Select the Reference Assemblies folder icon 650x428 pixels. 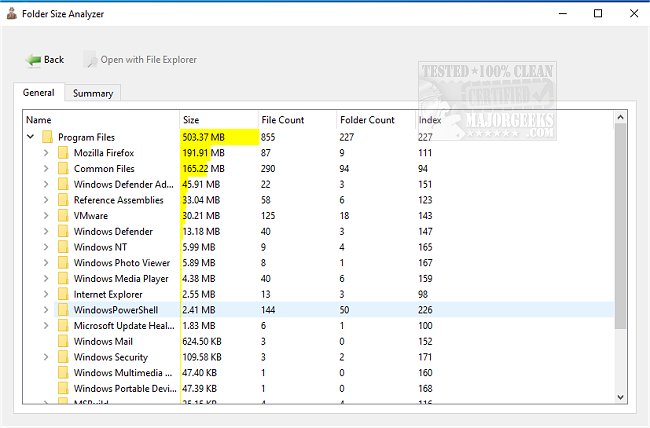tap(63, 200)
